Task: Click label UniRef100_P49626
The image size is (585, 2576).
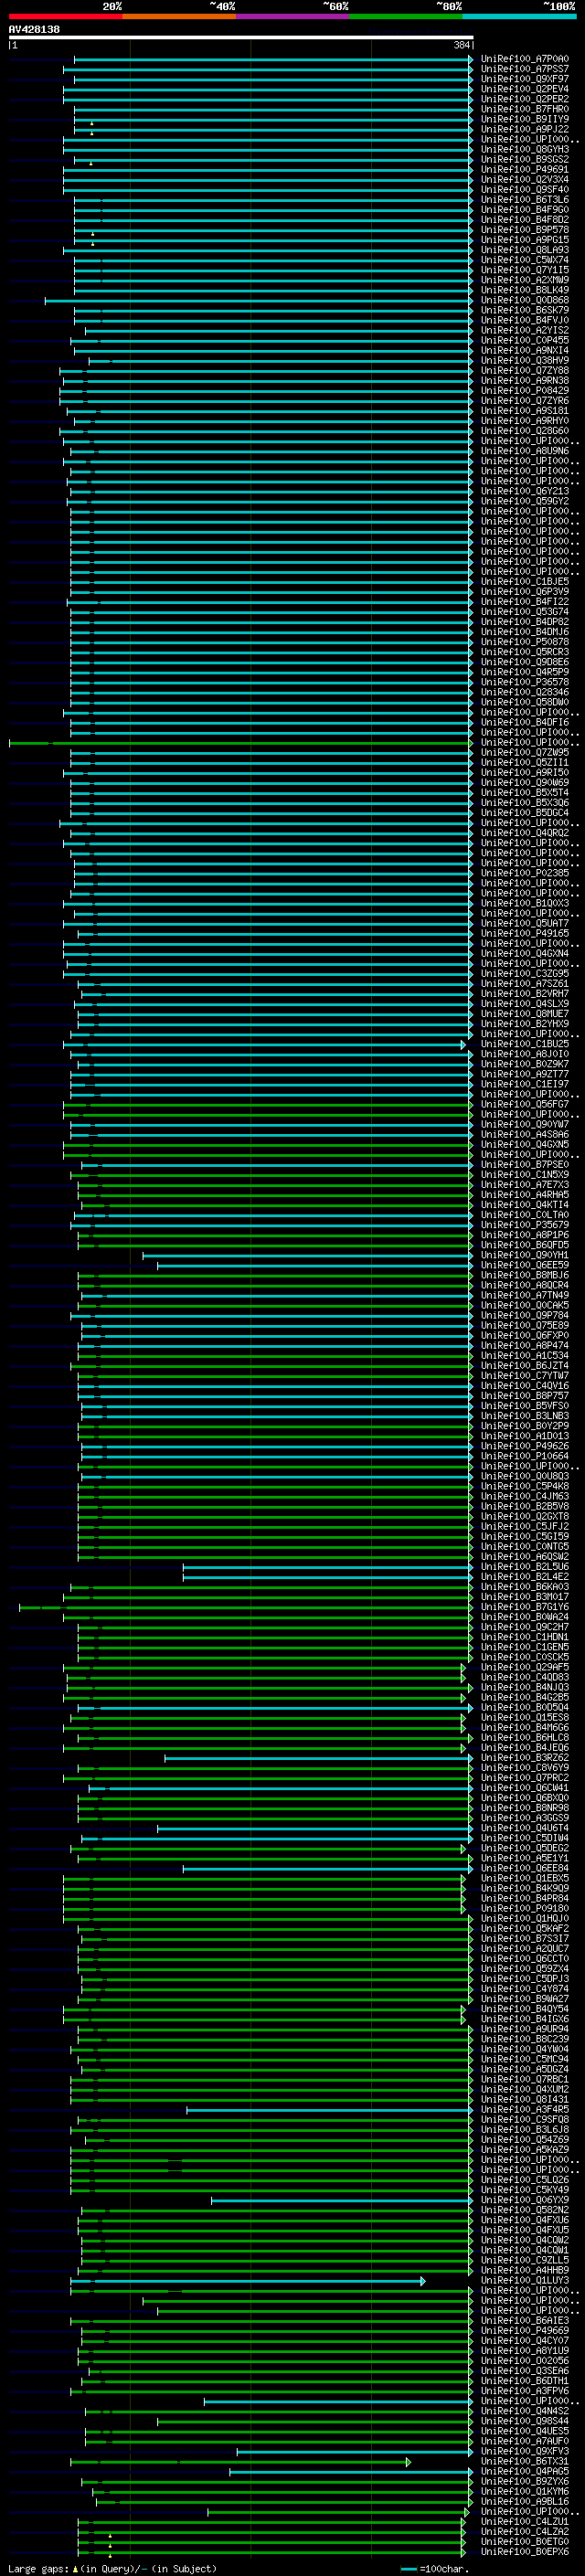Action: pyautogui.click(x=524, y=1446)
